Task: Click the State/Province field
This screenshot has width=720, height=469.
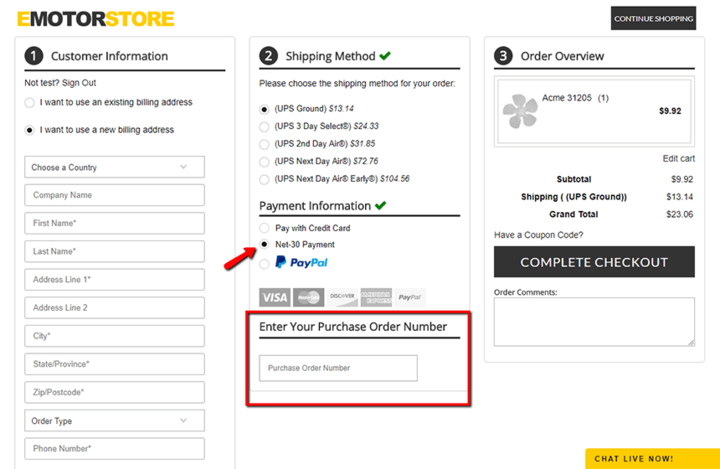Action: 114,364
